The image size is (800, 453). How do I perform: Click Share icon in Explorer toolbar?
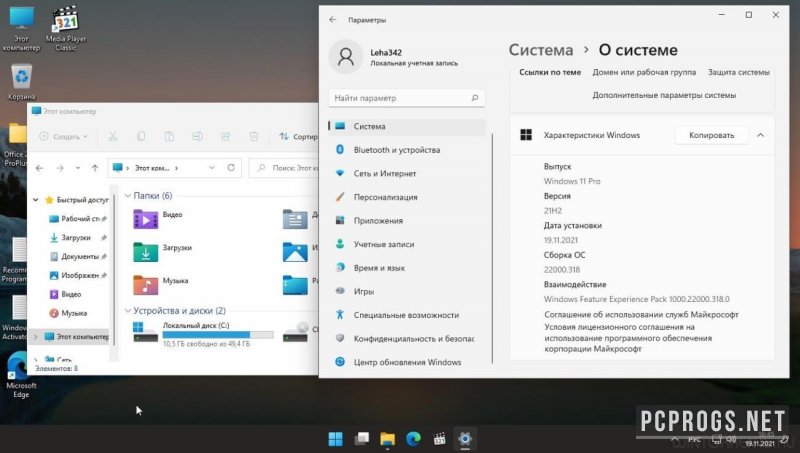tap(226, 136)
